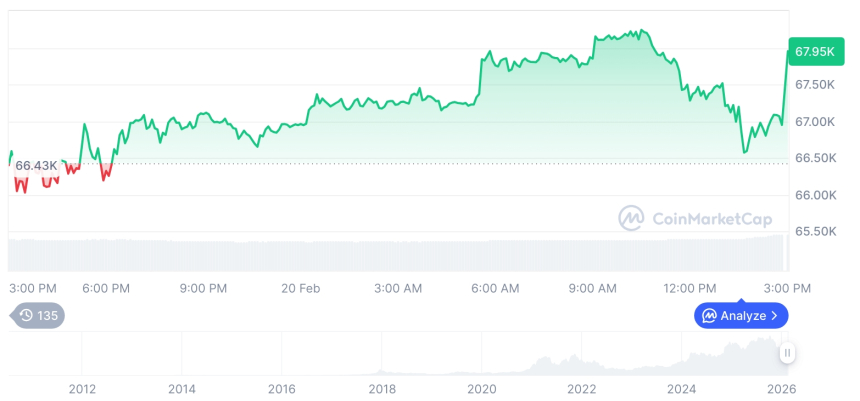Image resolution: width=860 pixels, height=401 pixels.
Task: Click the green 67.95K current price tag
Action: tap(814, 51)
